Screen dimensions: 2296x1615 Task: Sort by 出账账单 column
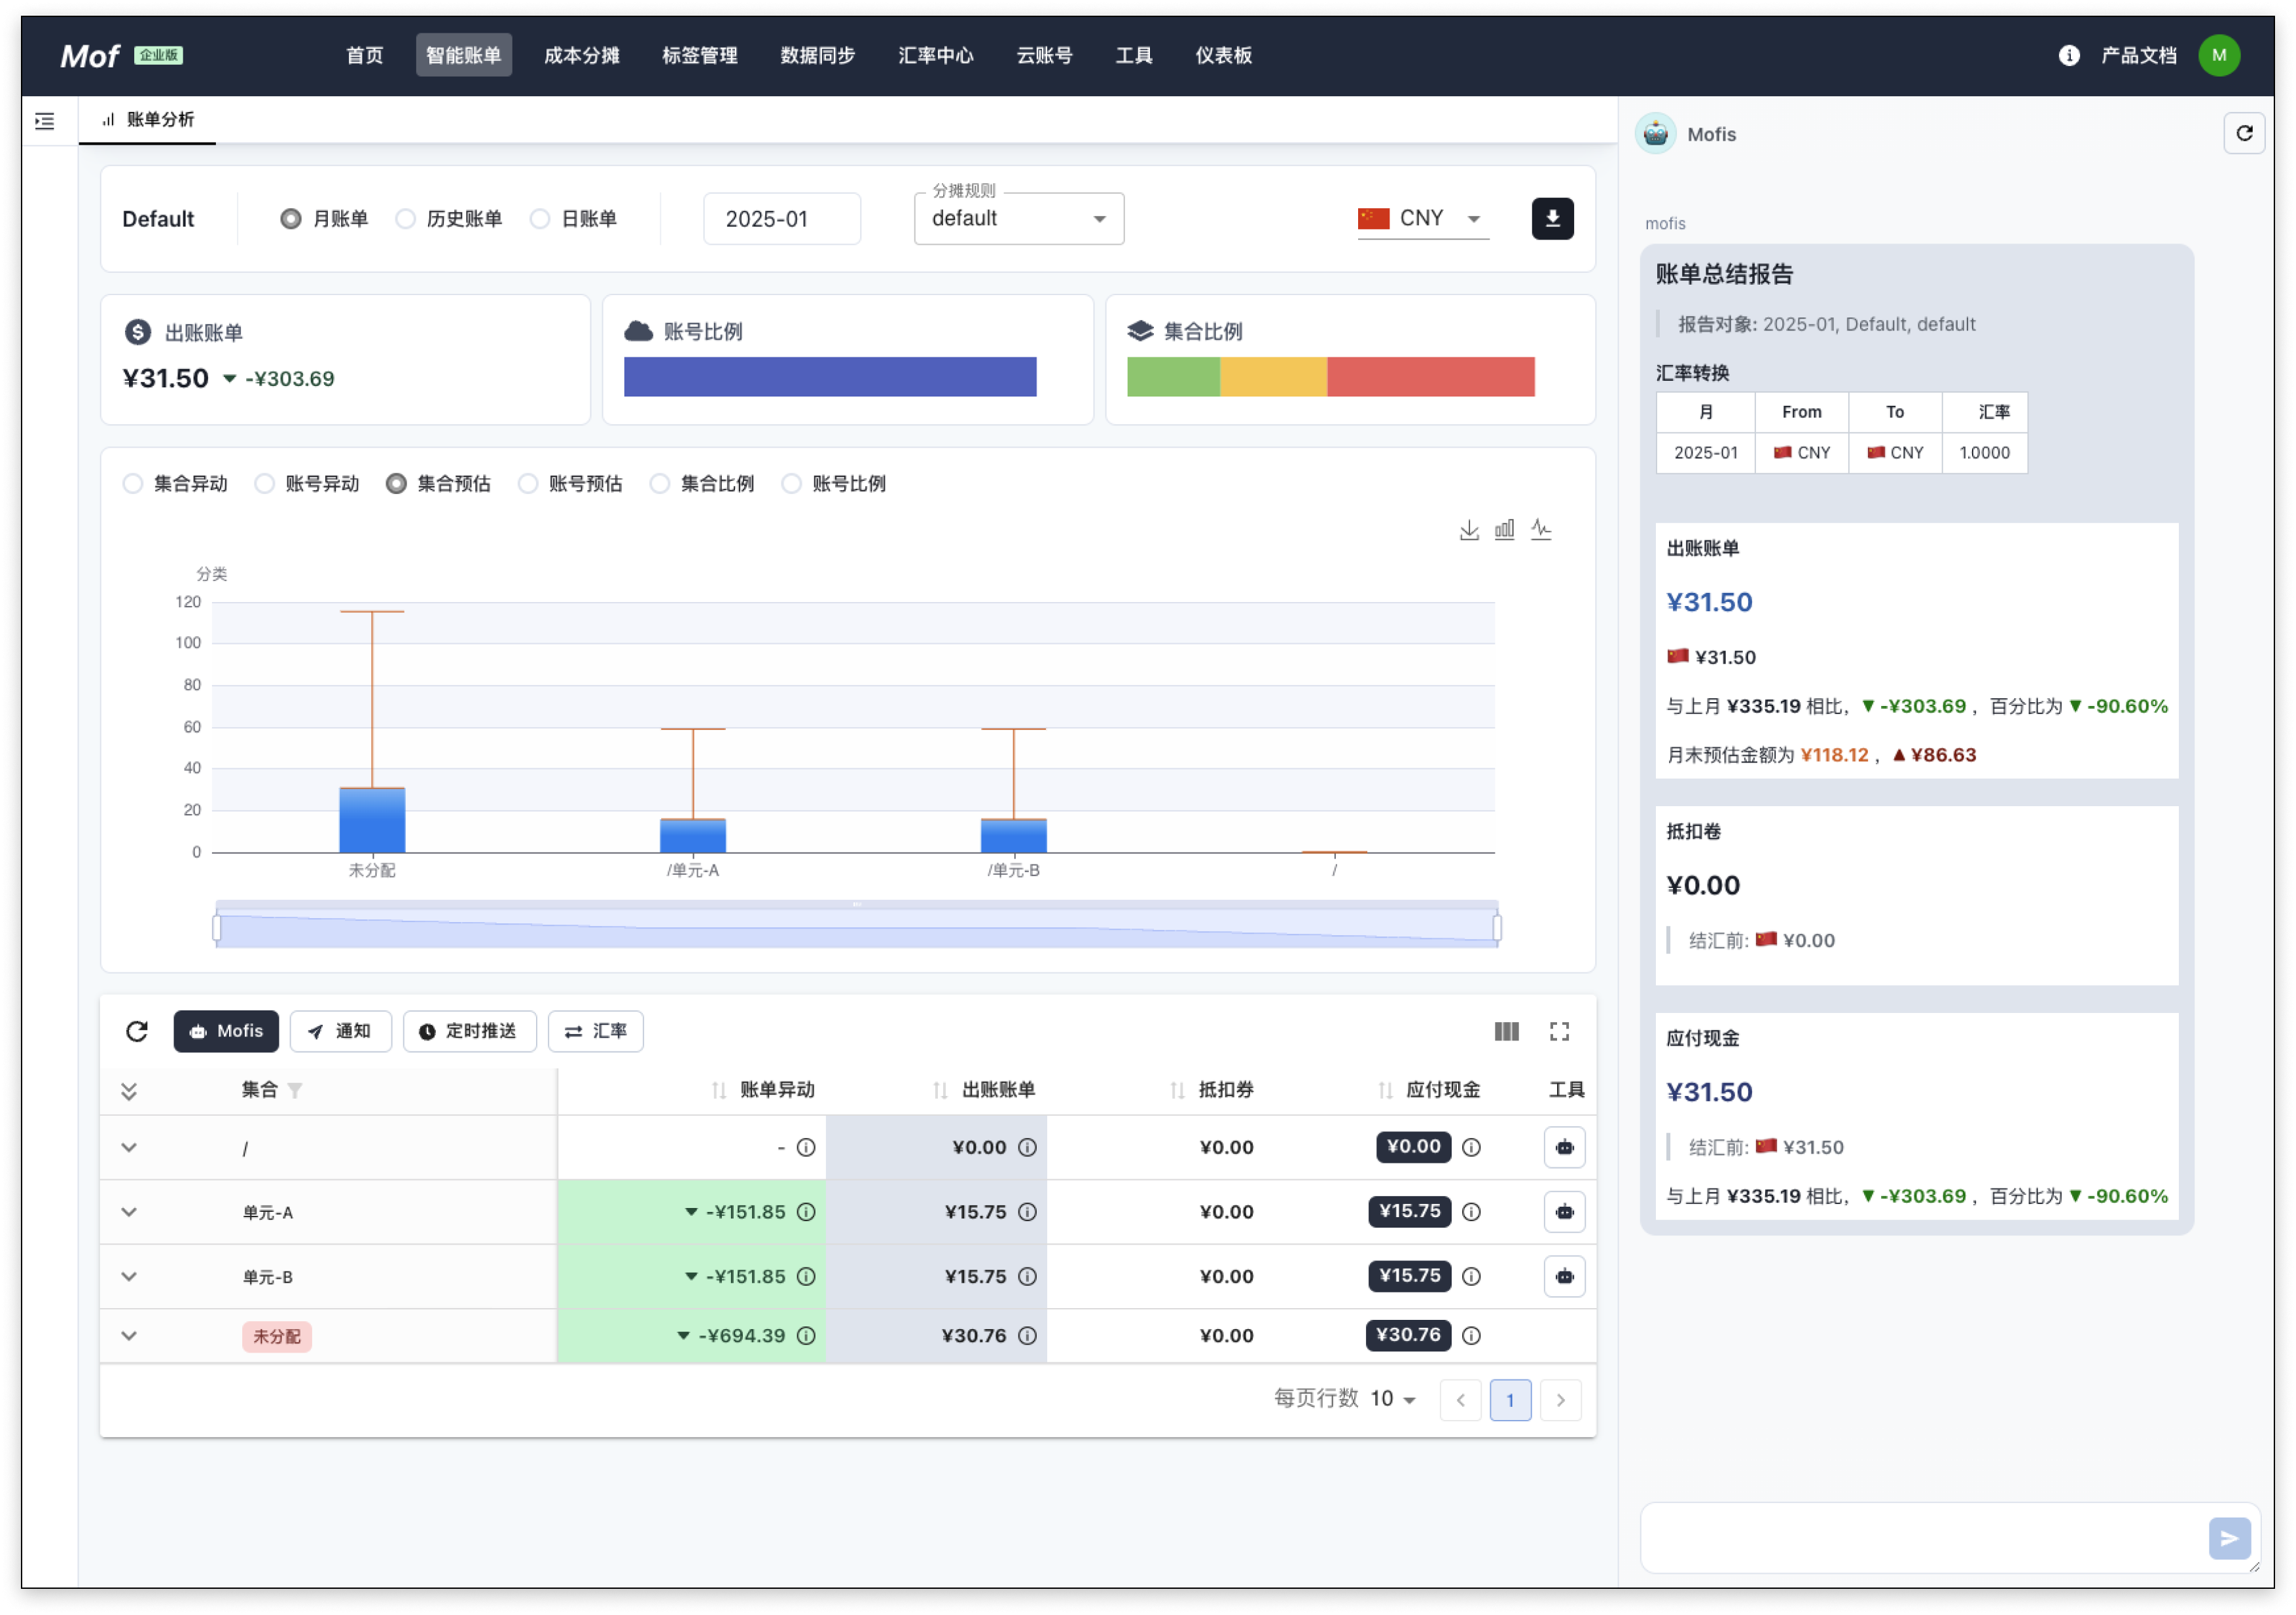[x=940, y=1090]
